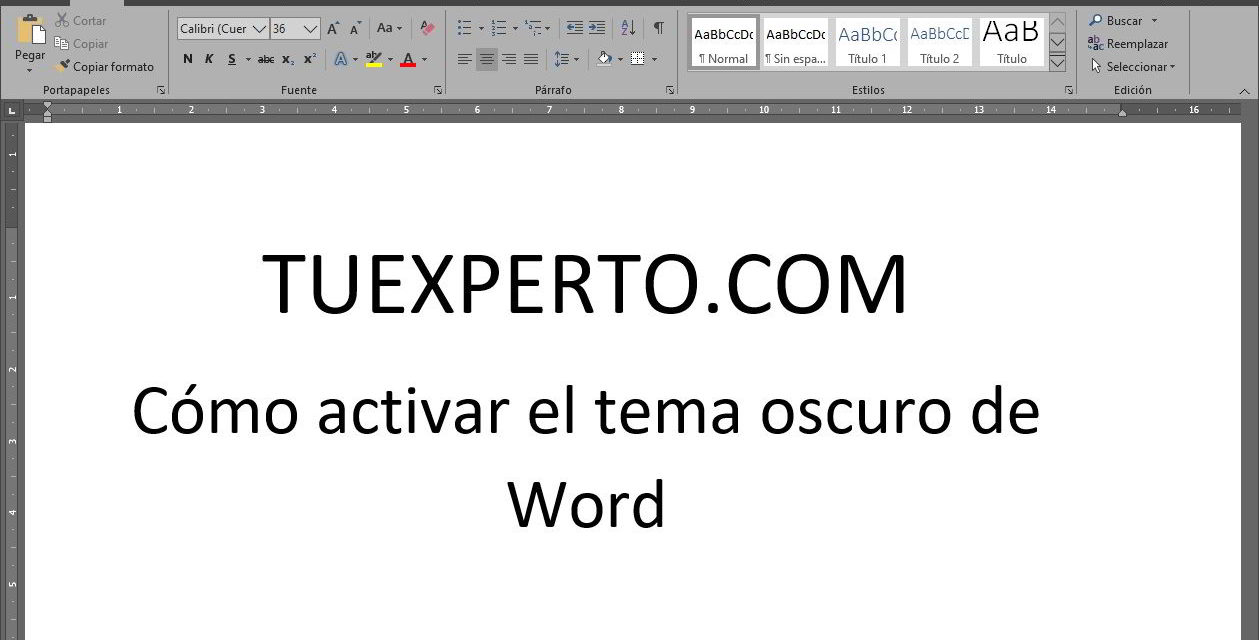1259x640 pixels.
Task: Apply subscript formatting
Action: coord(288,60)
